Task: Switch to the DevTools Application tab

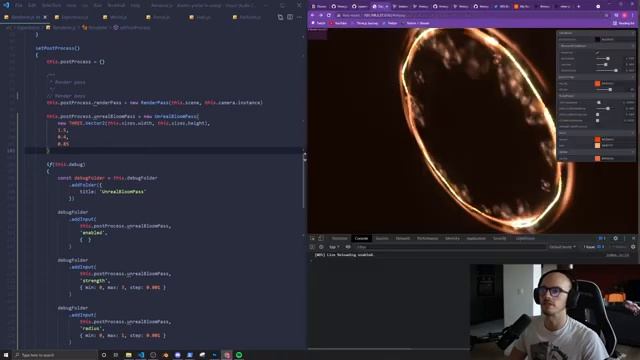Action: (476, 238)
